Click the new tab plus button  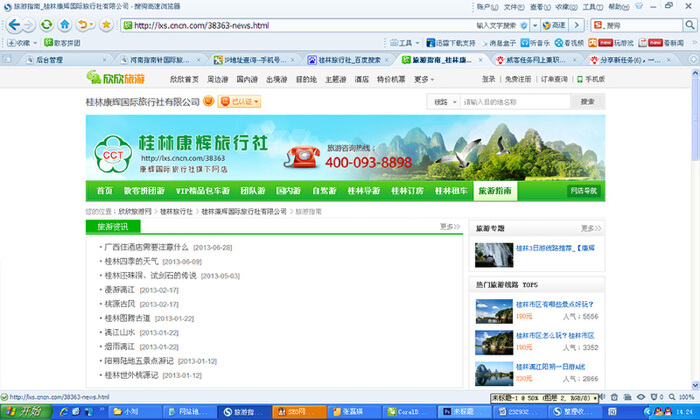tap(693, 59)
